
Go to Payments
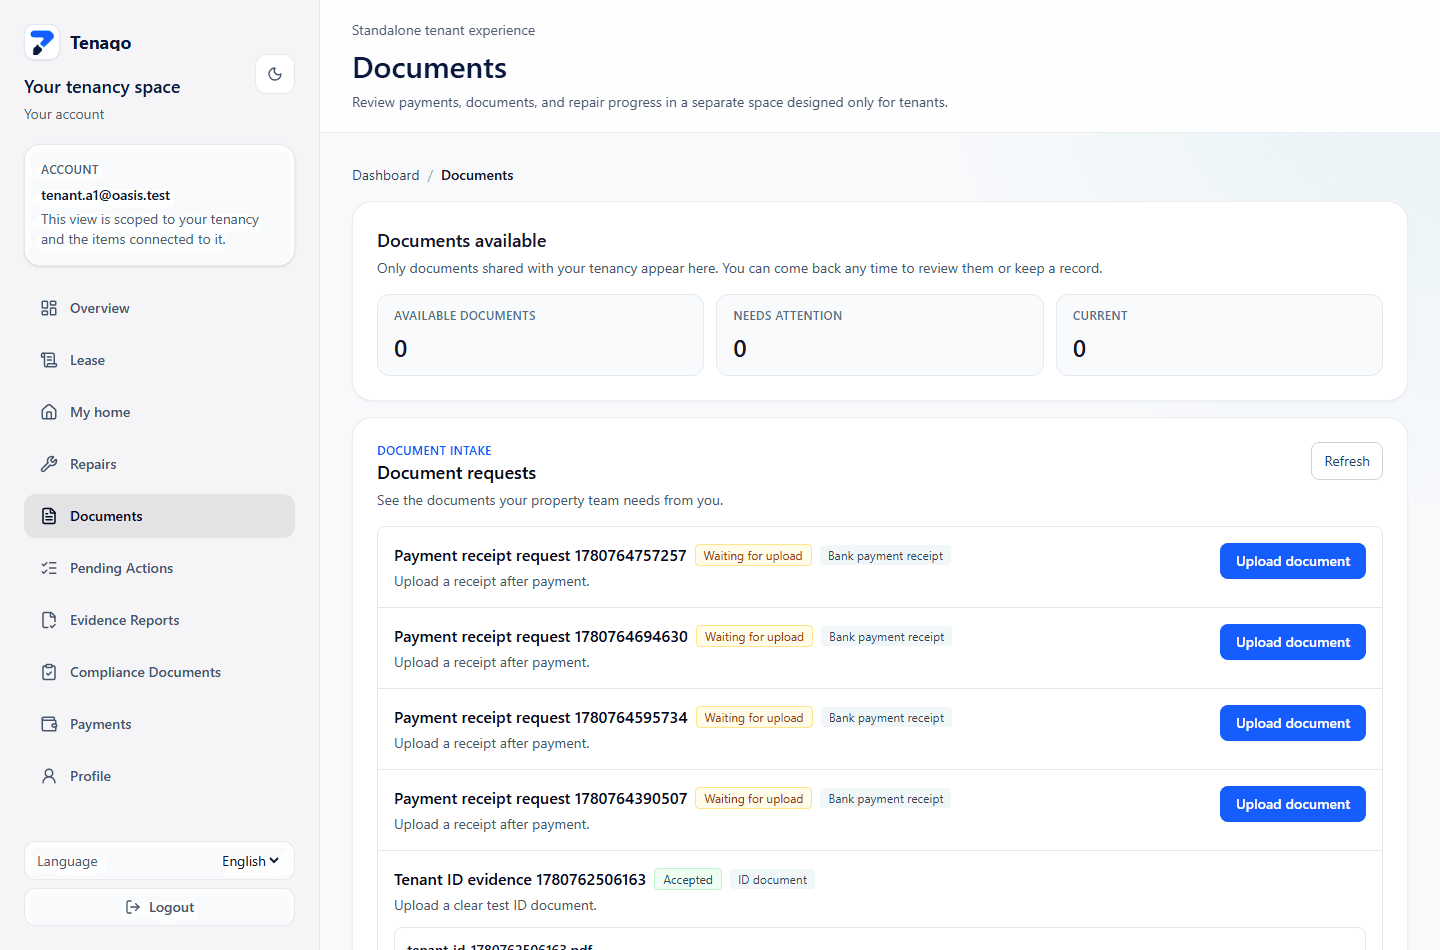click(159, 724)
